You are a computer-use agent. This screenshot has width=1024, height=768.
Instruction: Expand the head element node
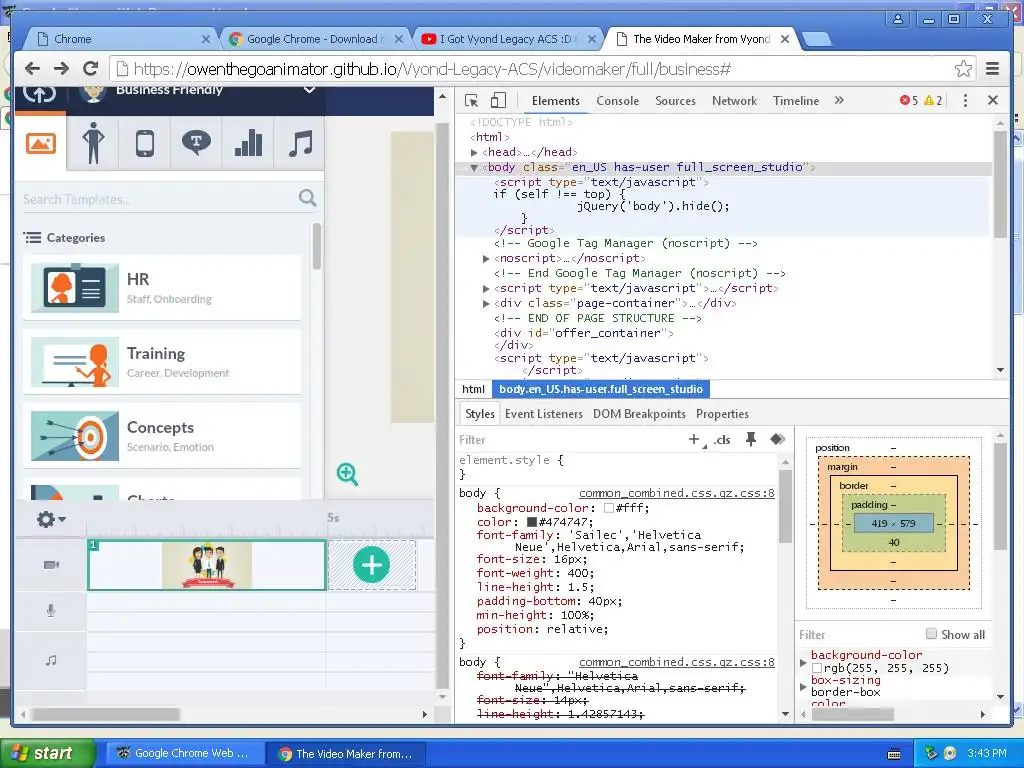[x=475, y=152]
